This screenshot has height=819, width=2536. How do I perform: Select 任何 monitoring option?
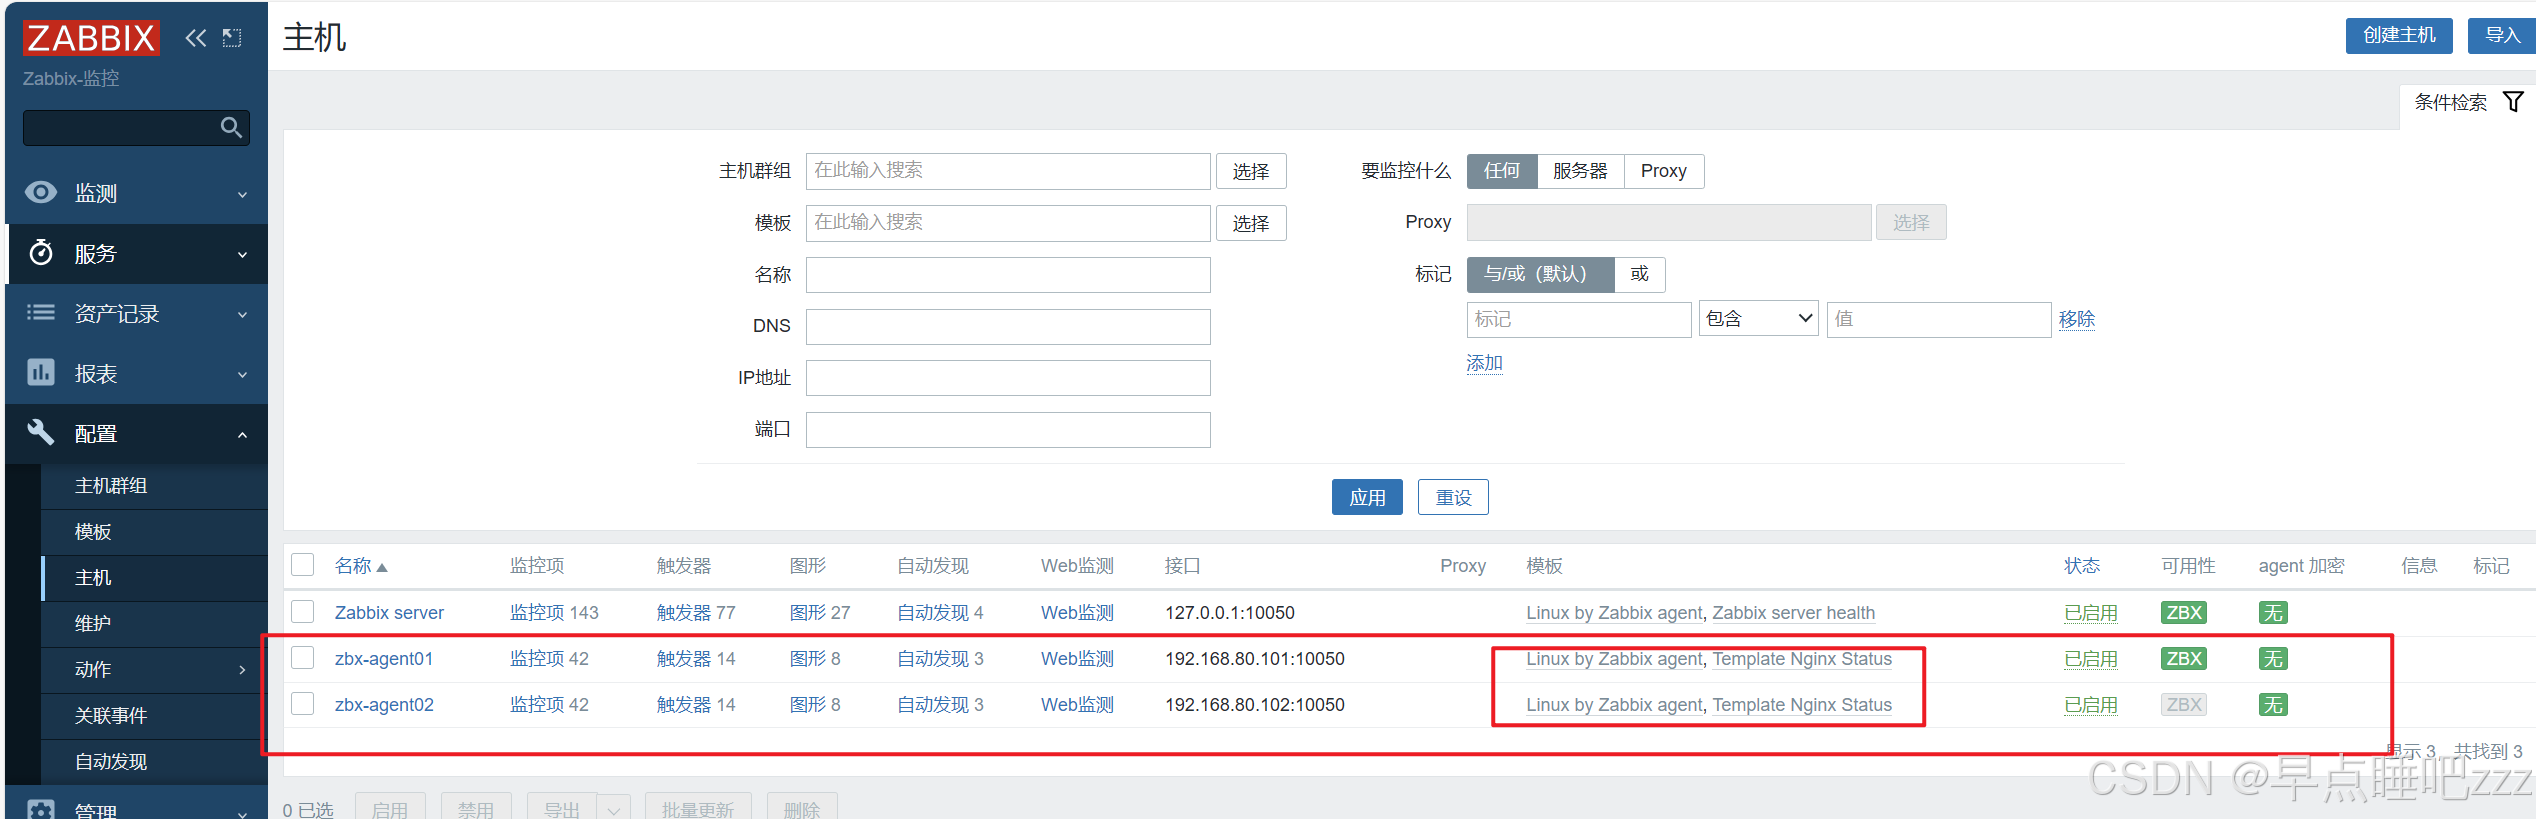tap(1502, 171)
